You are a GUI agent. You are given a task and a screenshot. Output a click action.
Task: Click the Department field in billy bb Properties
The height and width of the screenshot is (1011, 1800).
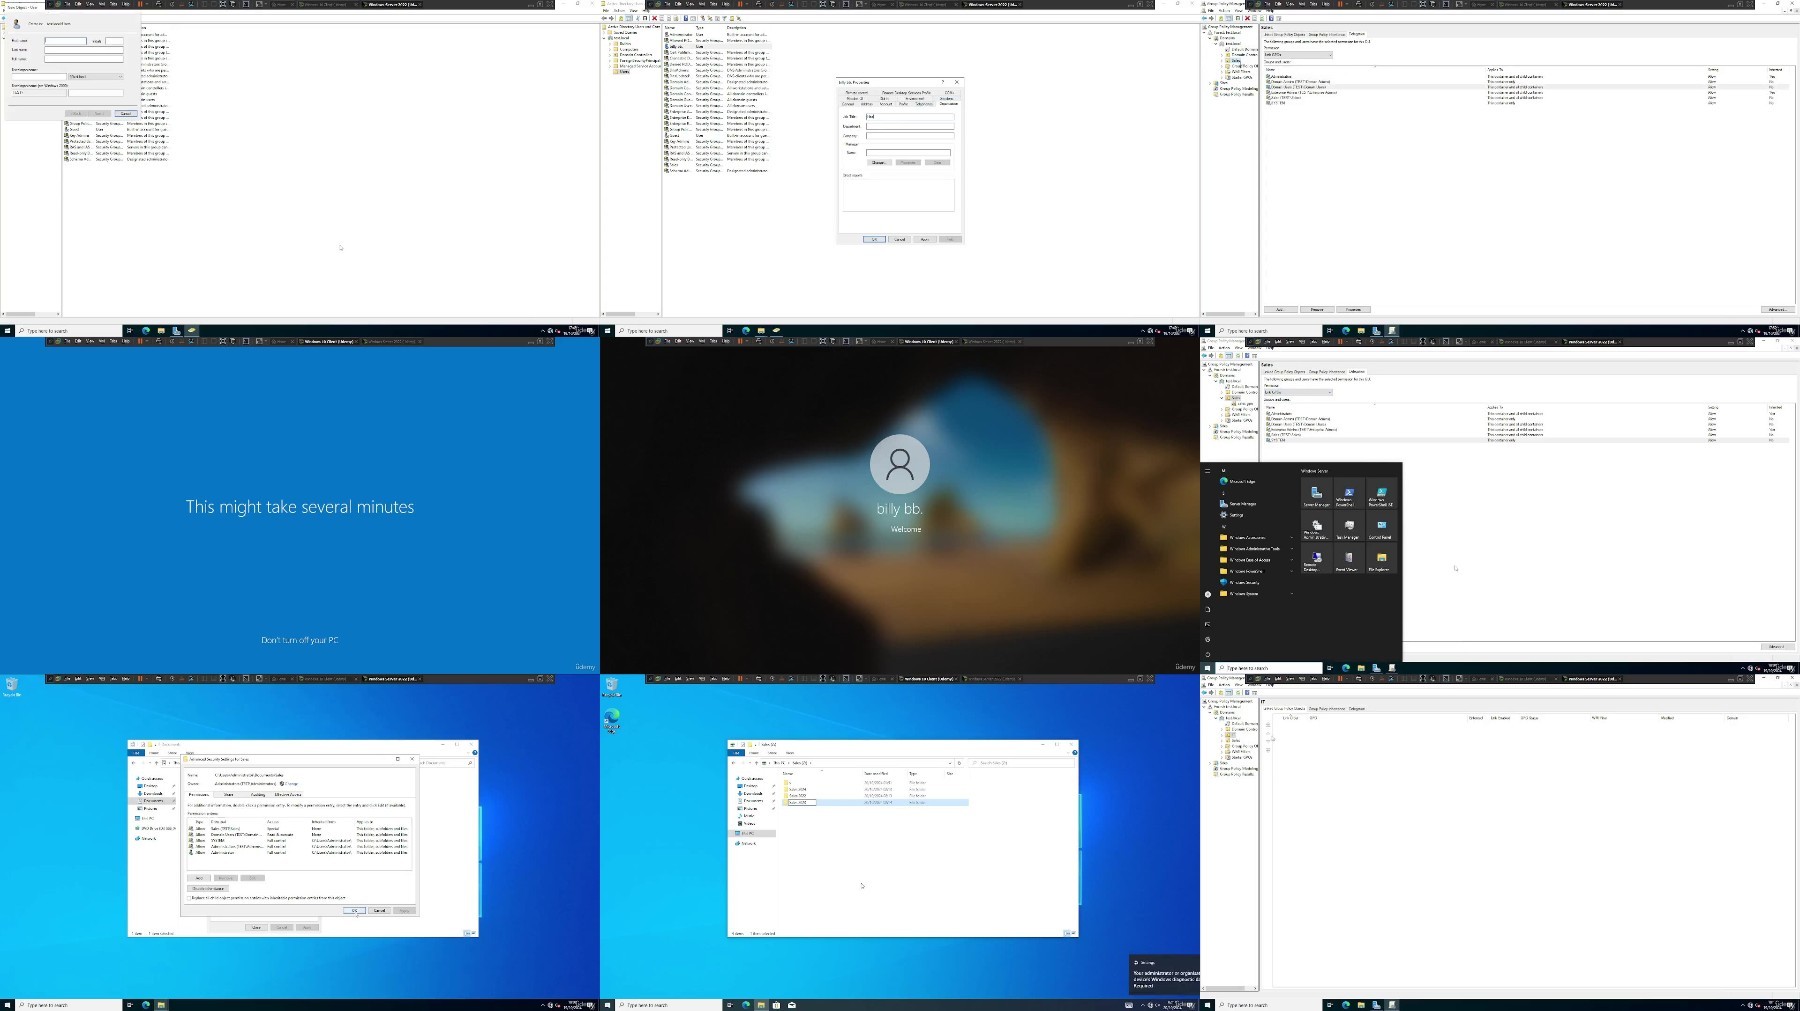coord(910,126)
